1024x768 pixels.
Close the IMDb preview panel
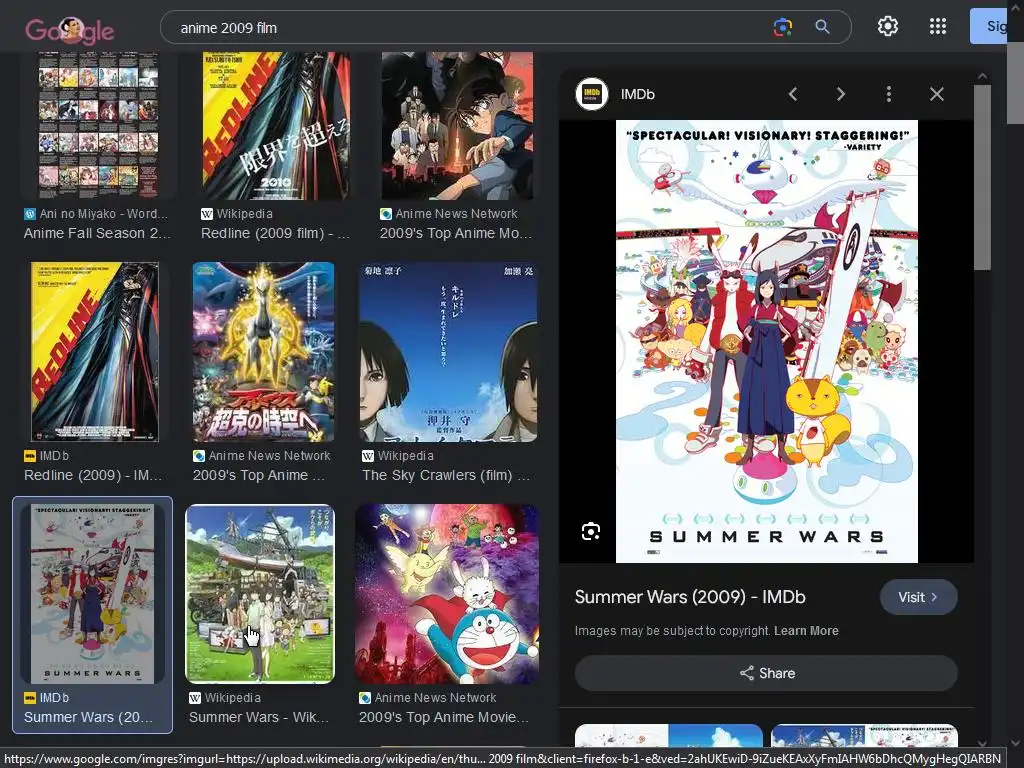tap(936, 94)
